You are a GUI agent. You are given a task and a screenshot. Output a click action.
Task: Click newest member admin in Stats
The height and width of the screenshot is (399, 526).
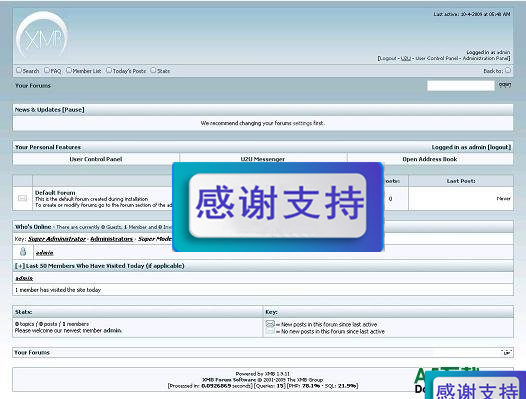coord(112,331)
